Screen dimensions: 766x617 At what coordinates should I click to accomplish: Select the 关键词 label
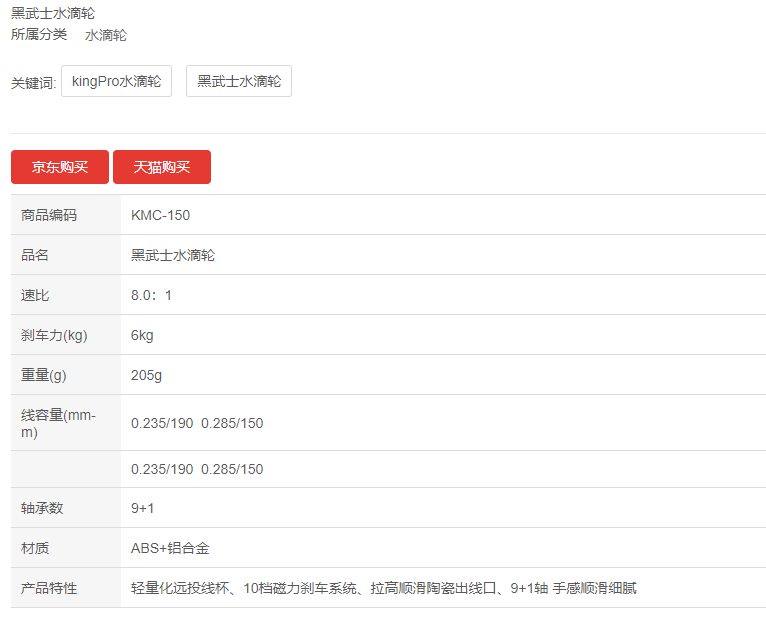tap(33, 83)
